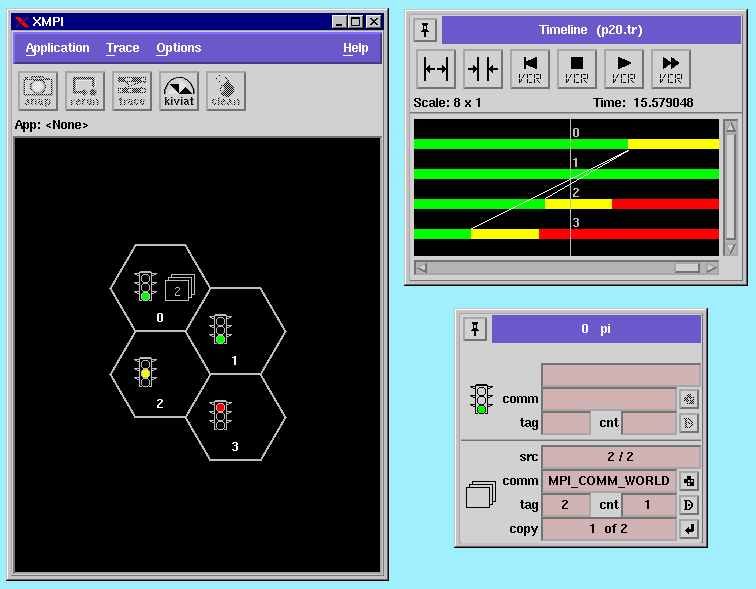
Task: Zoom out the timeline with expand arrows
Action: 436,69
